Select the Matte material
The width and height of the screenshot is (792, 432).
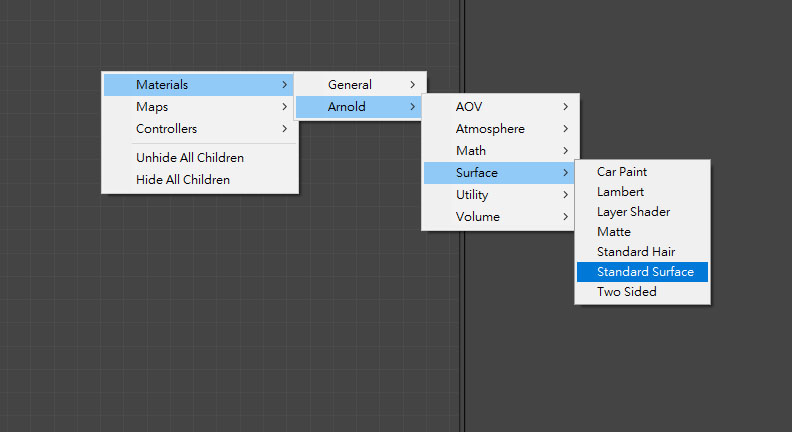614,232
